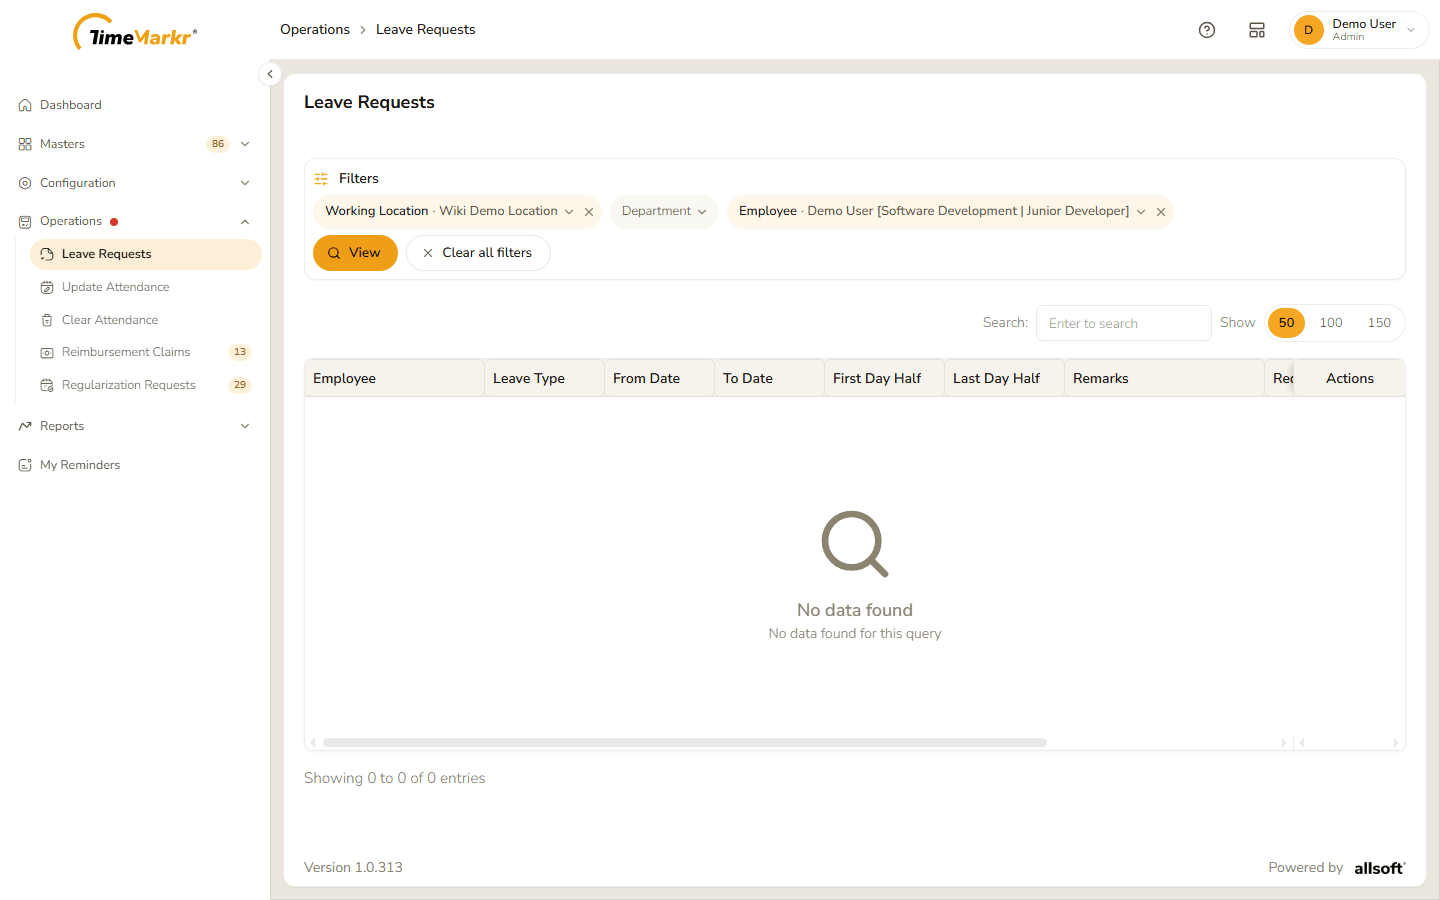Click the View button
This screenshot has width=1440, height=900.
coord(355,253)
